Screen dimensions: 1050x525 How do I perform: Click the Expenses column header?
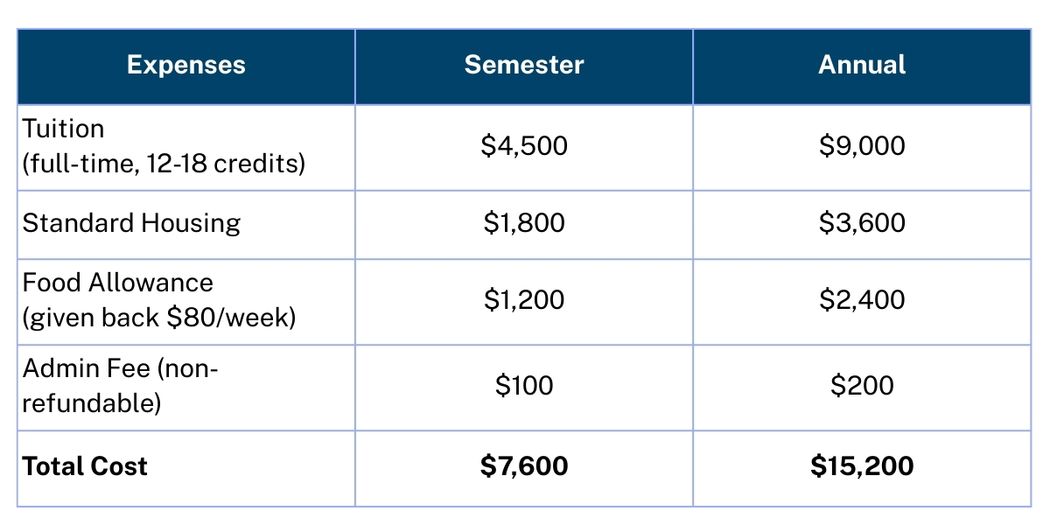(x=186, y=66)
